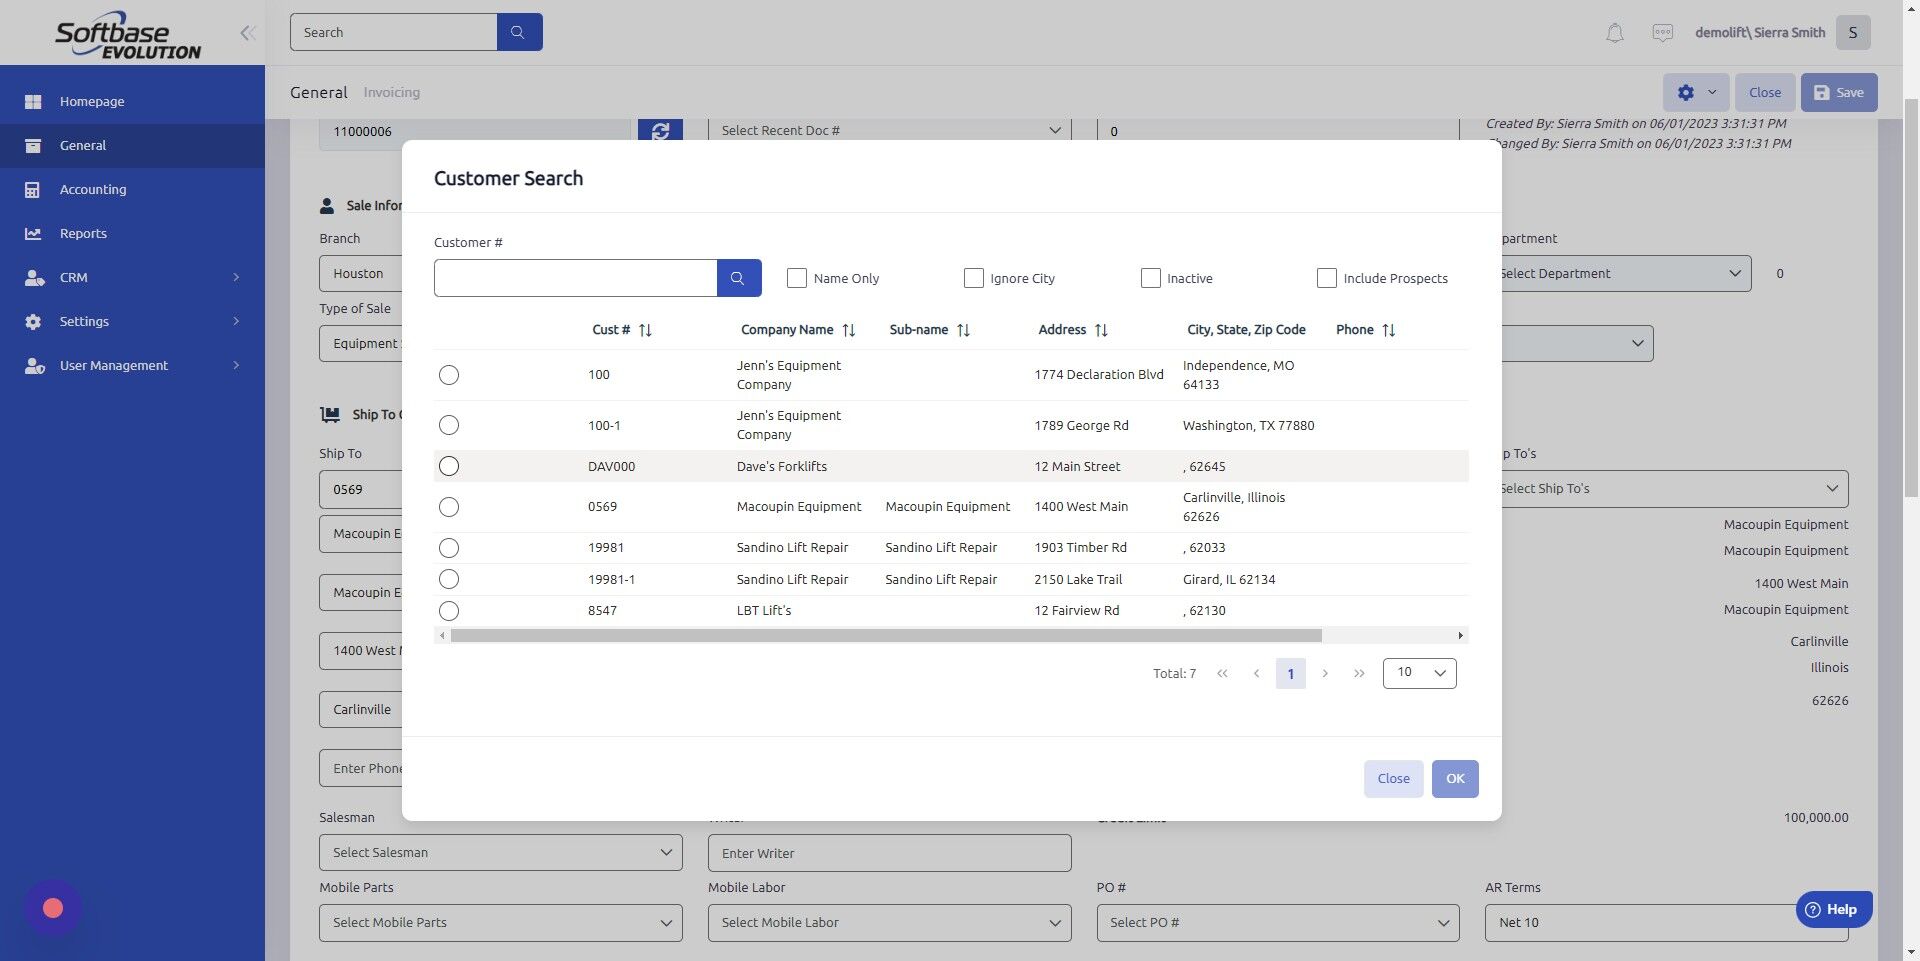Sort by Address column arrows
This screenshot has width=1920, height=961.
pyautogui.click(x=1101, y=330)
